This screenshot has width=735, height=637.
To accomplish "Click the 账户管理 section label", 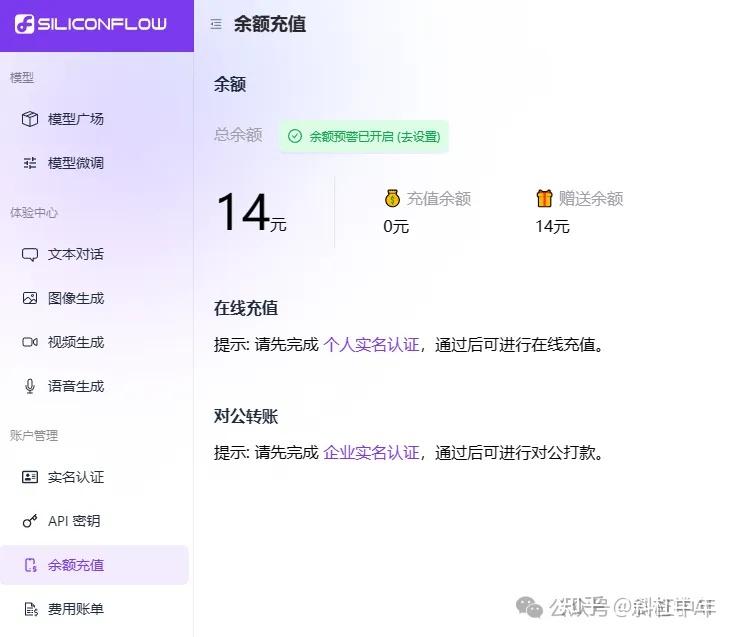I will pyautogui.click(x=34, y=435).
